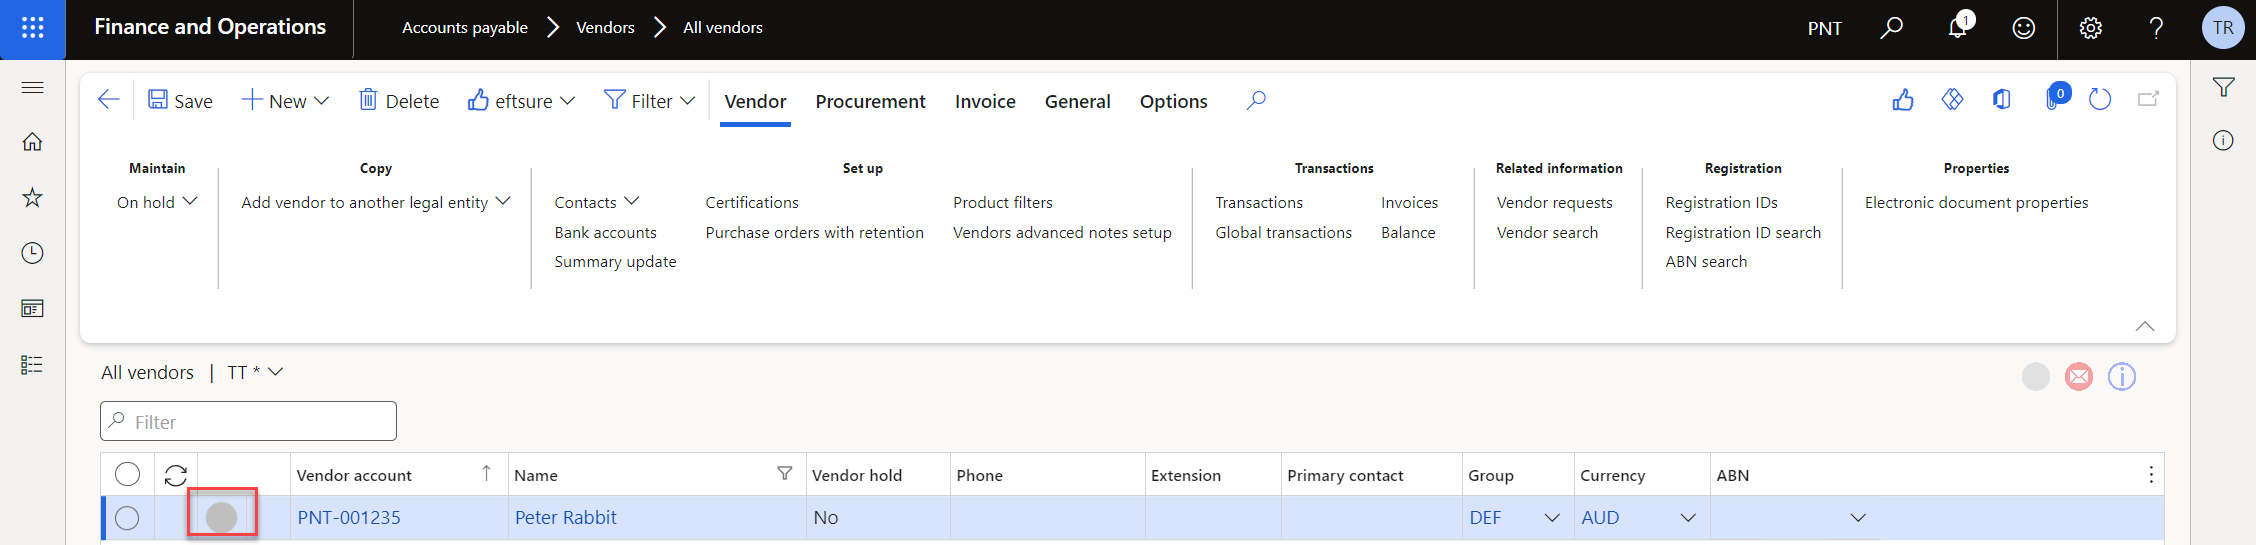The height and width of the screenshot is (545, 2256).
Task: Click Vendors breadcrumb
Action: (x=605, y=28)
